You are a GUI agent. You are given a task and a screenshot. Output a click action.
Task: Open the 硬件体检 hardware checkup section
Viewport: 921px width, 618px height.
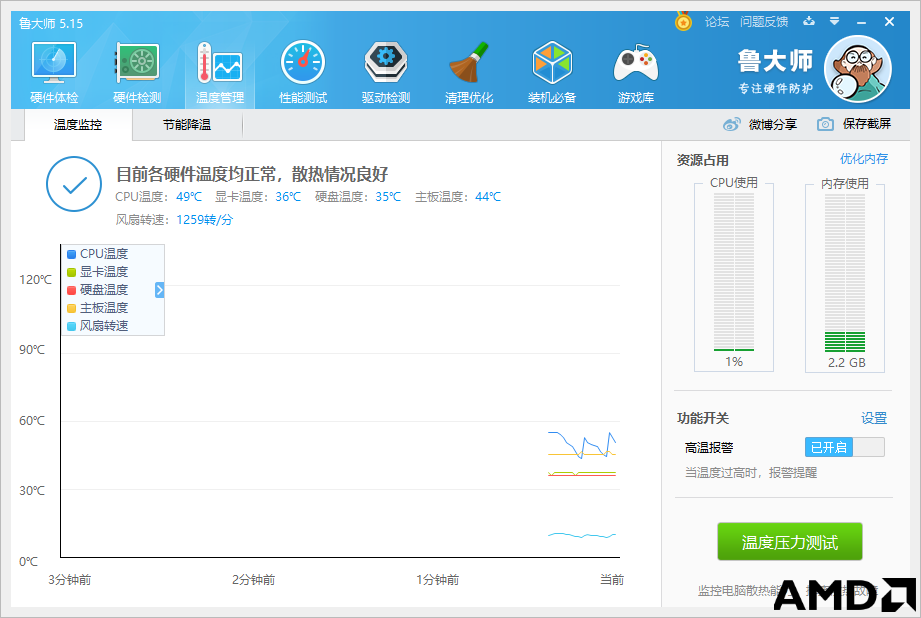point(54,73)
